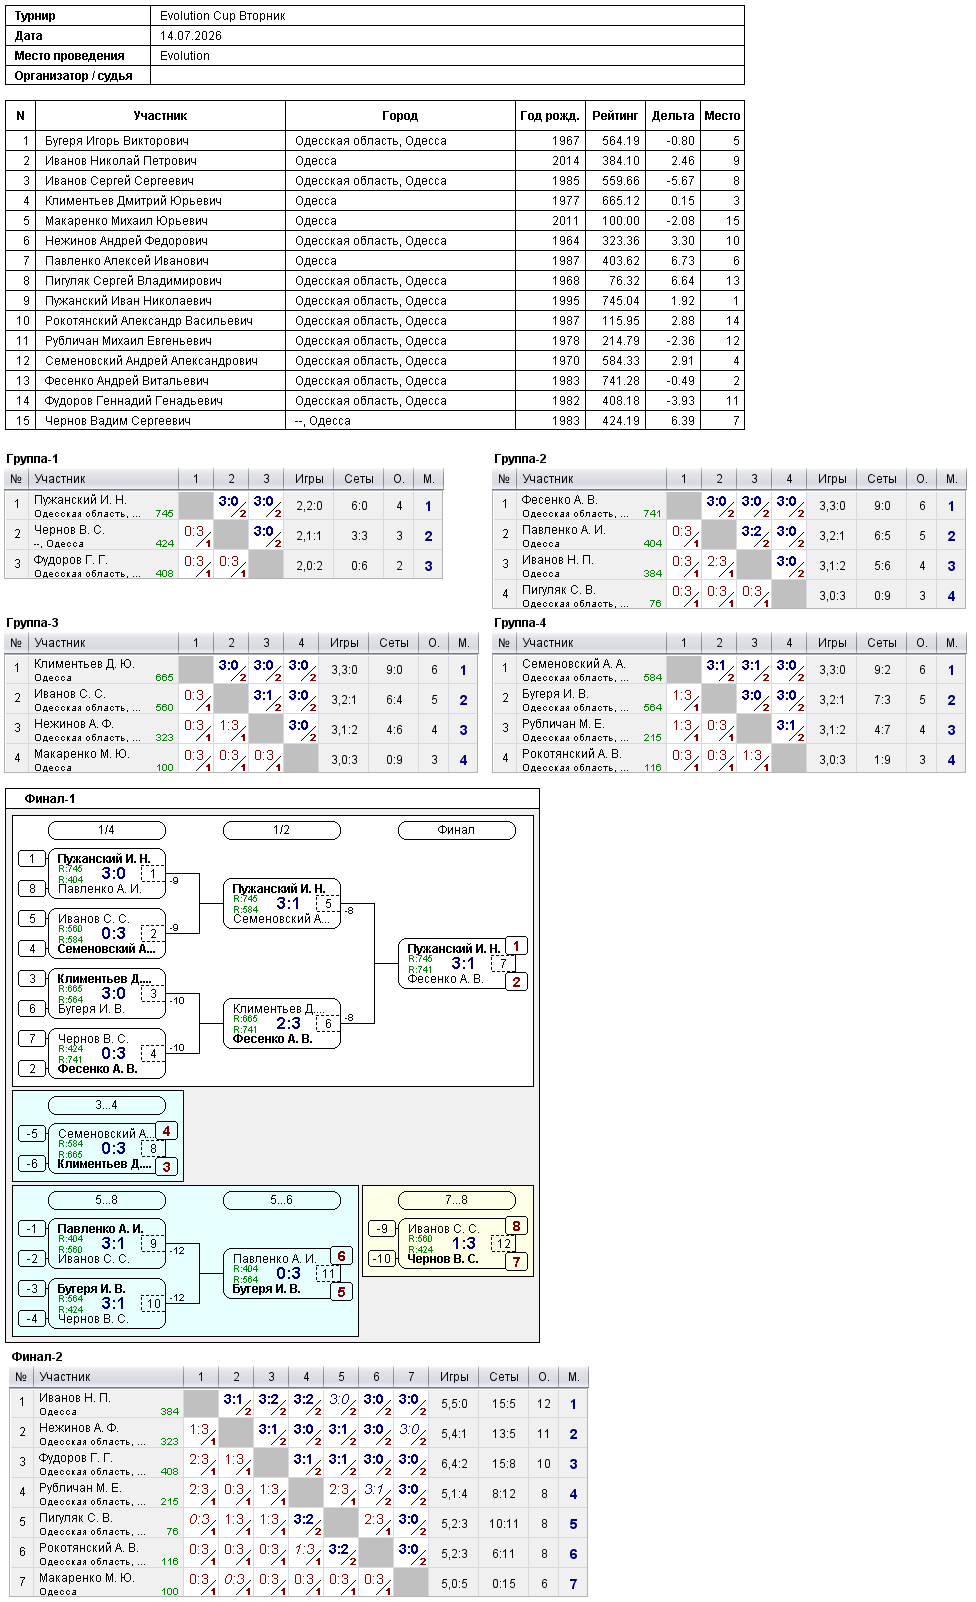This screenshot has width=976, height=1602.
Task: Click sets value 15:8 in Финал-2 table
Action: tap(504, 1464)
